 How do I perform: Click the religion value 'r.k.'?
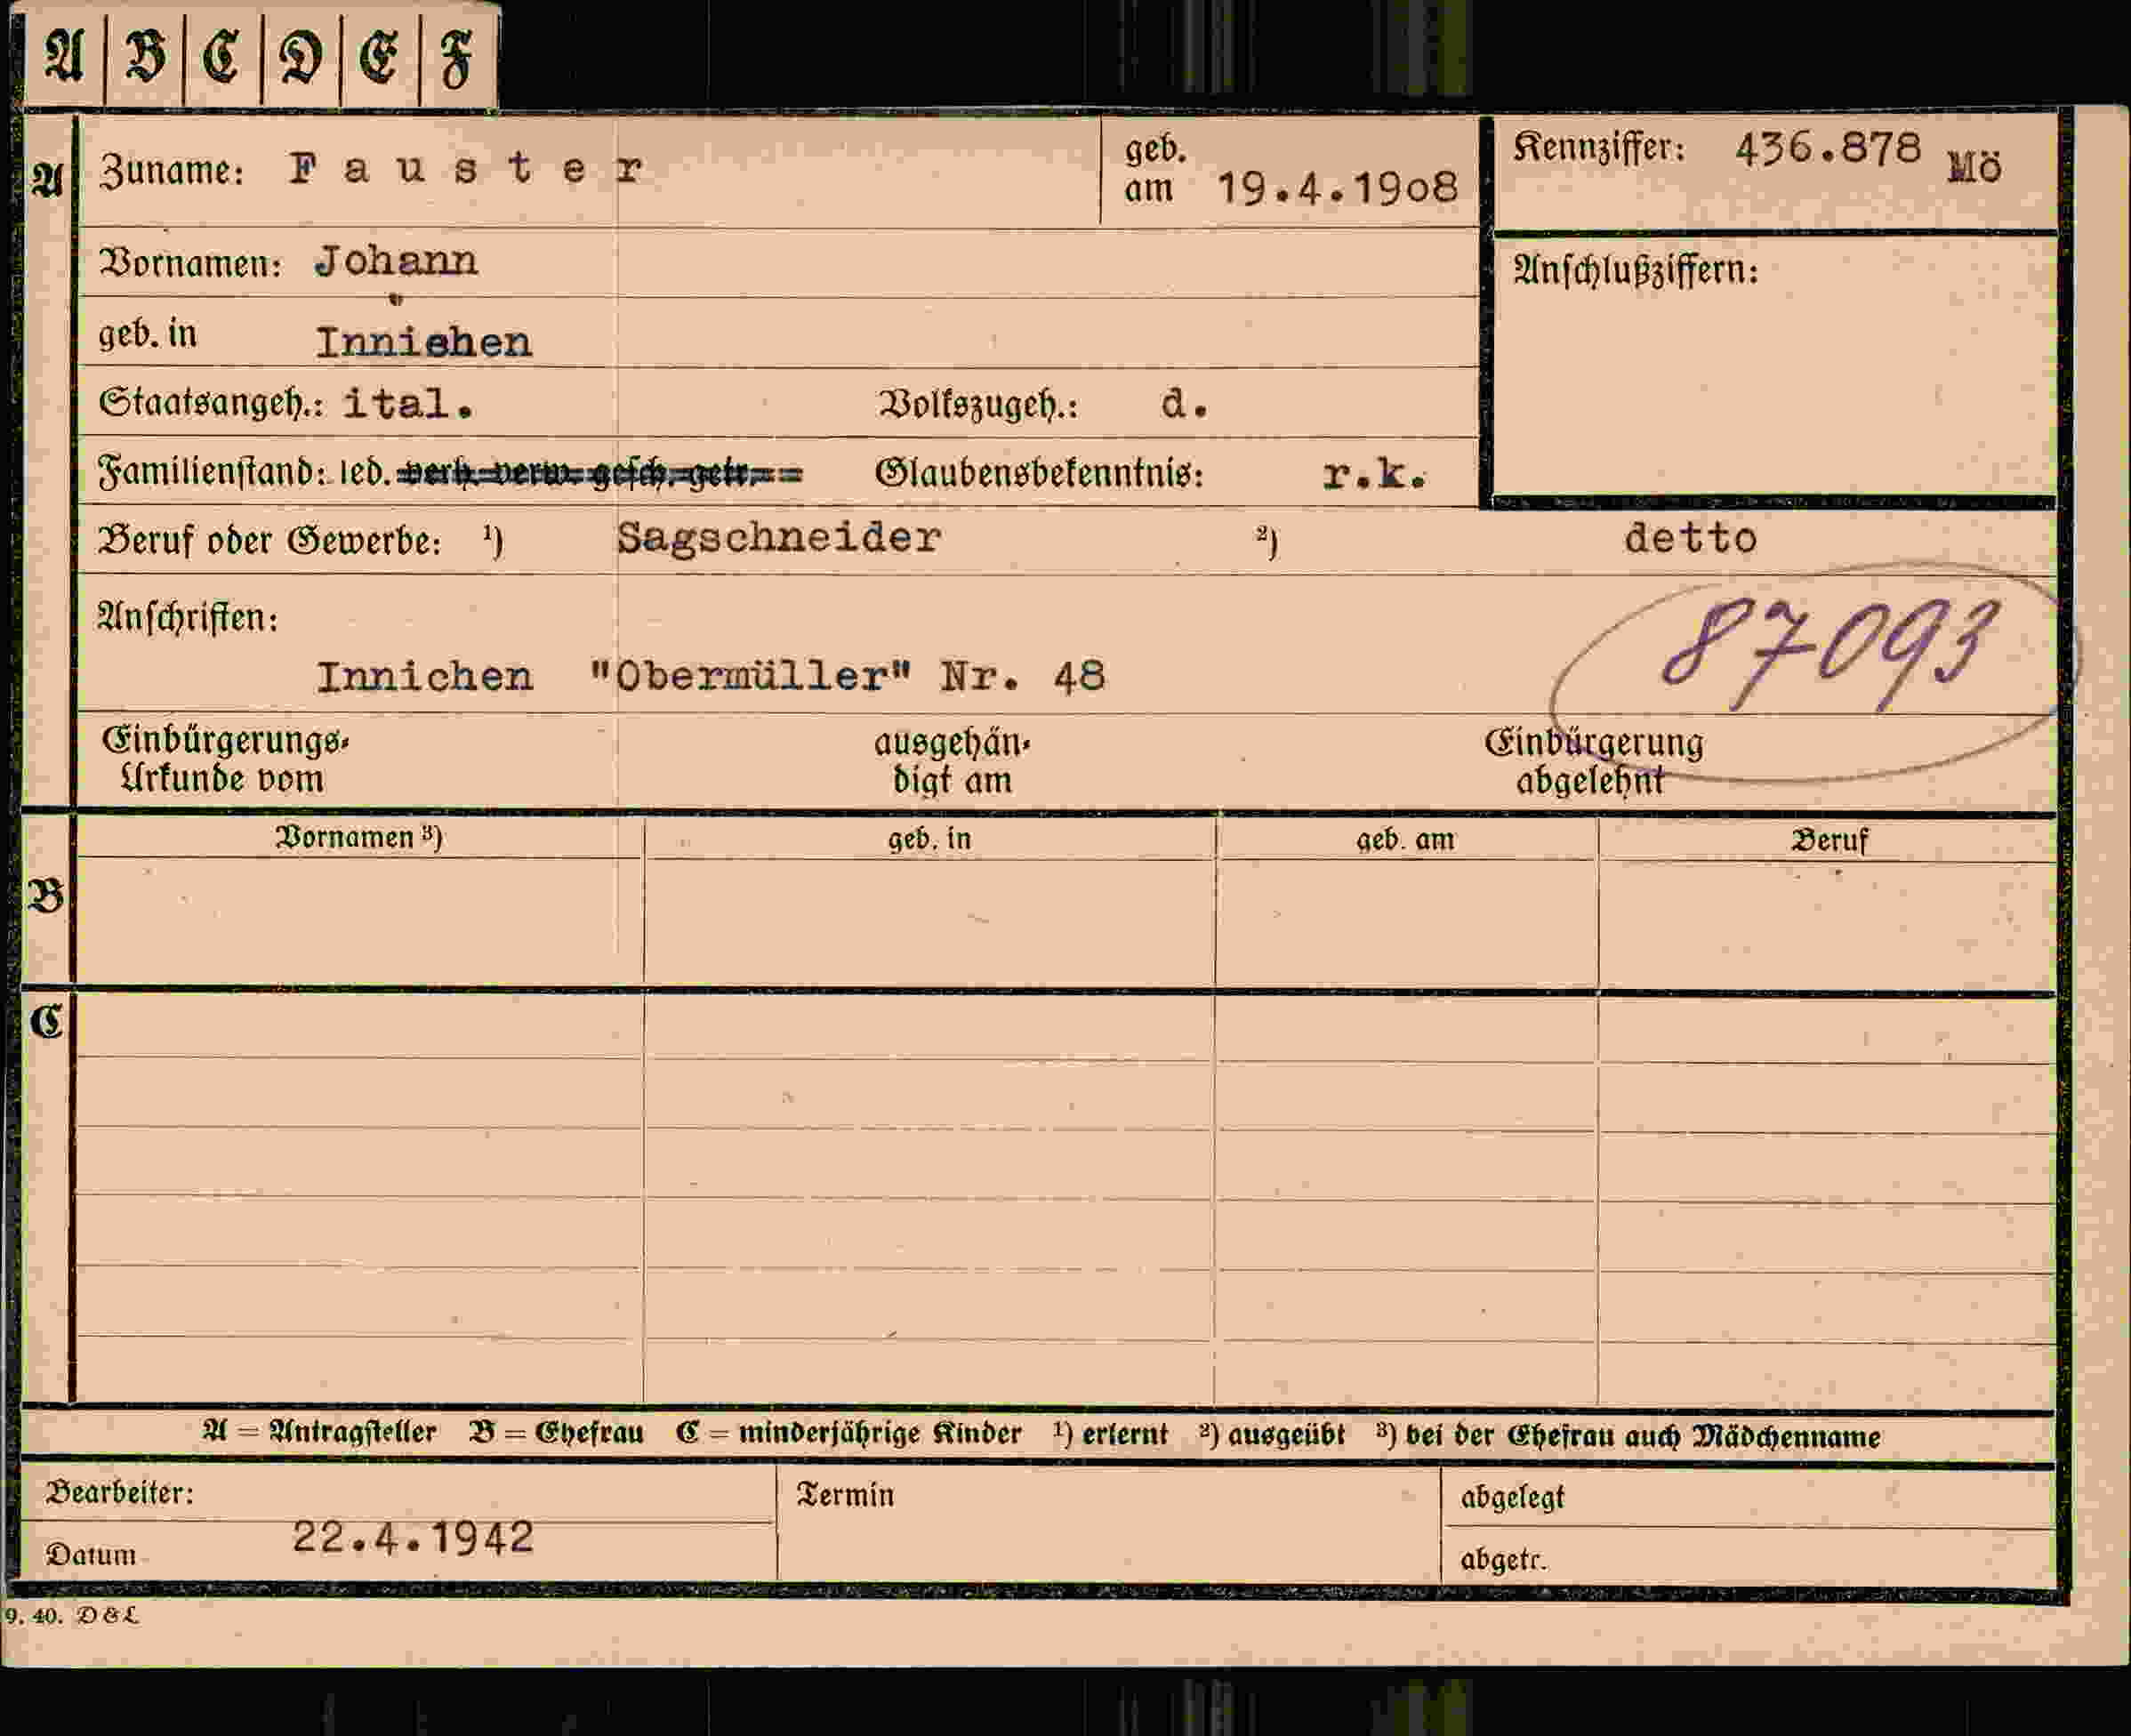[1374, 476]
